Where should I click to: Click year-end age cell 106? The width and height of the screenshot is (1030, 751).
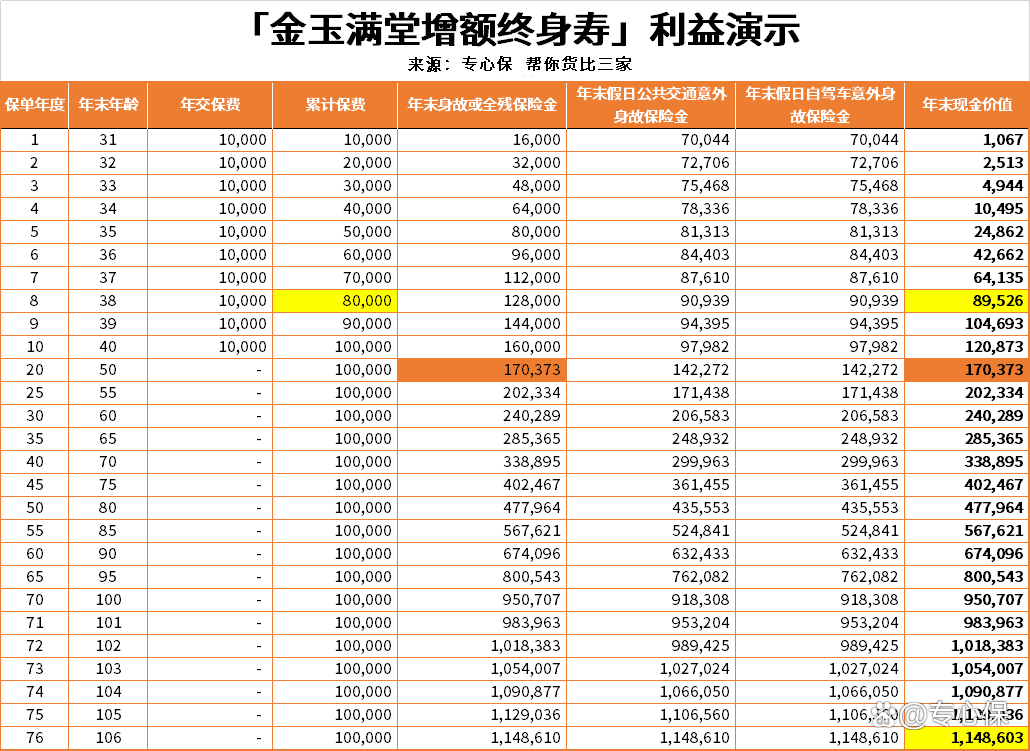pyautogui.click(x=109, y=738)
